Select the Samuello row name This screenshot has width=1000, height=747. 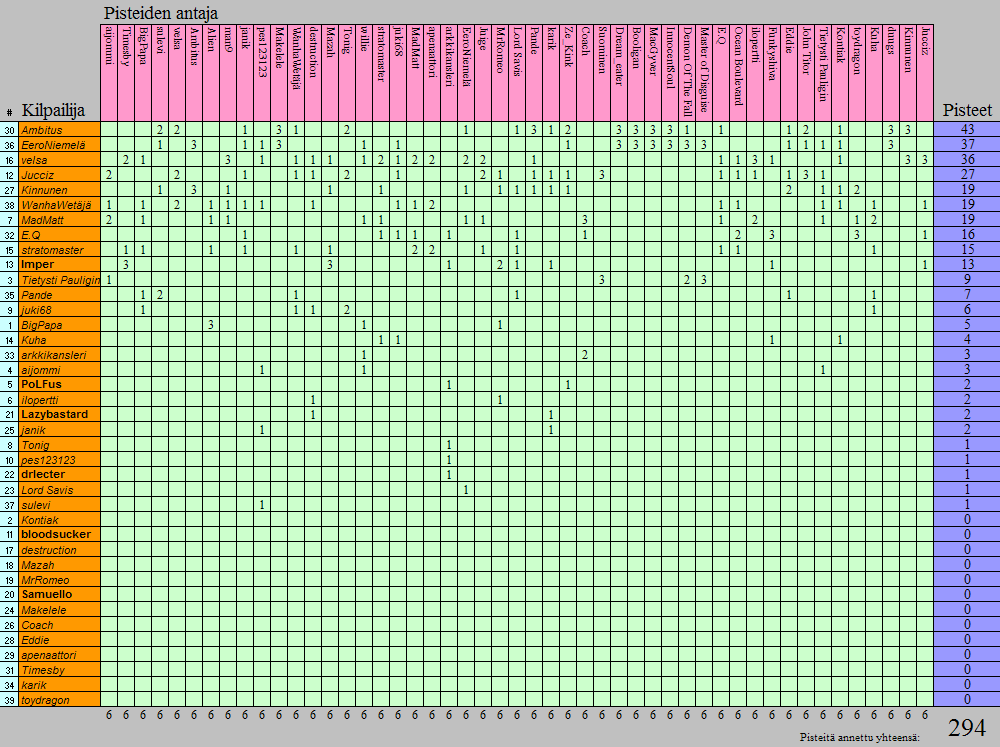click(59, 595)
